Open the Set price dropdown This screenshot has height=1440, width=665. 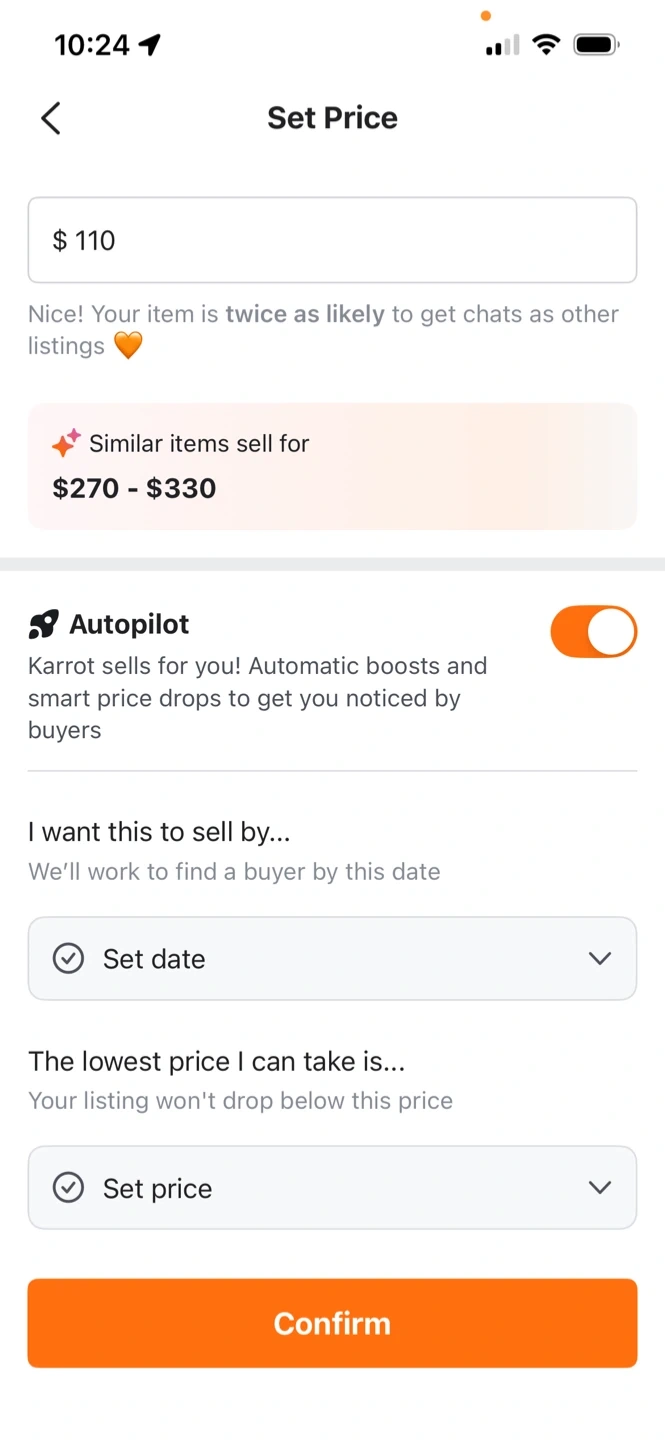tap(332, 1188)
